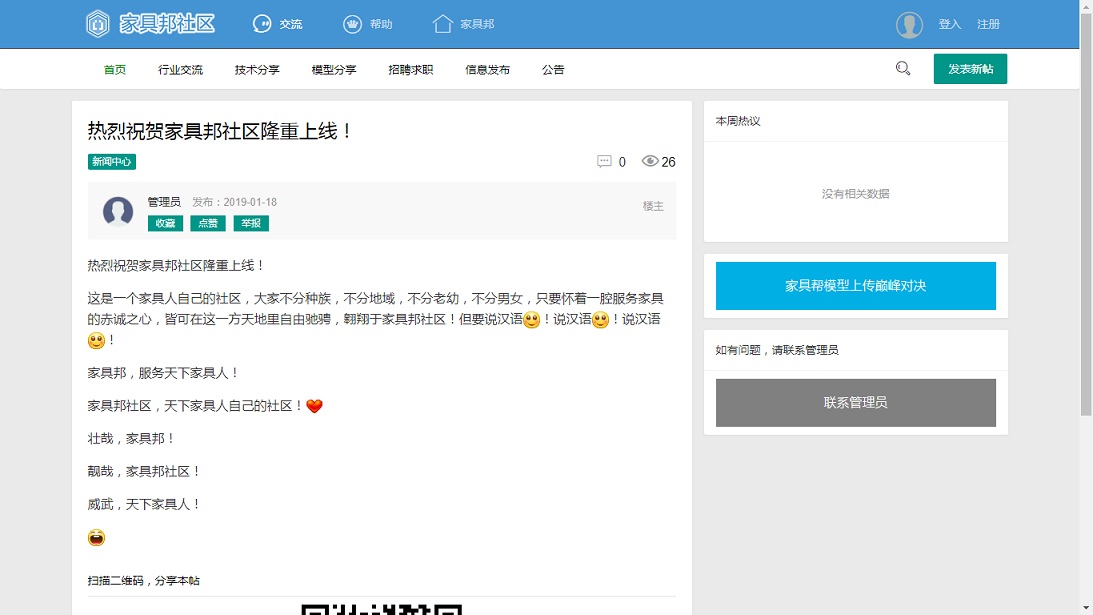The image size is (1093, 615).
Task: Click 如有问题，请联系管理员 heading
Action: click(777, 350)
